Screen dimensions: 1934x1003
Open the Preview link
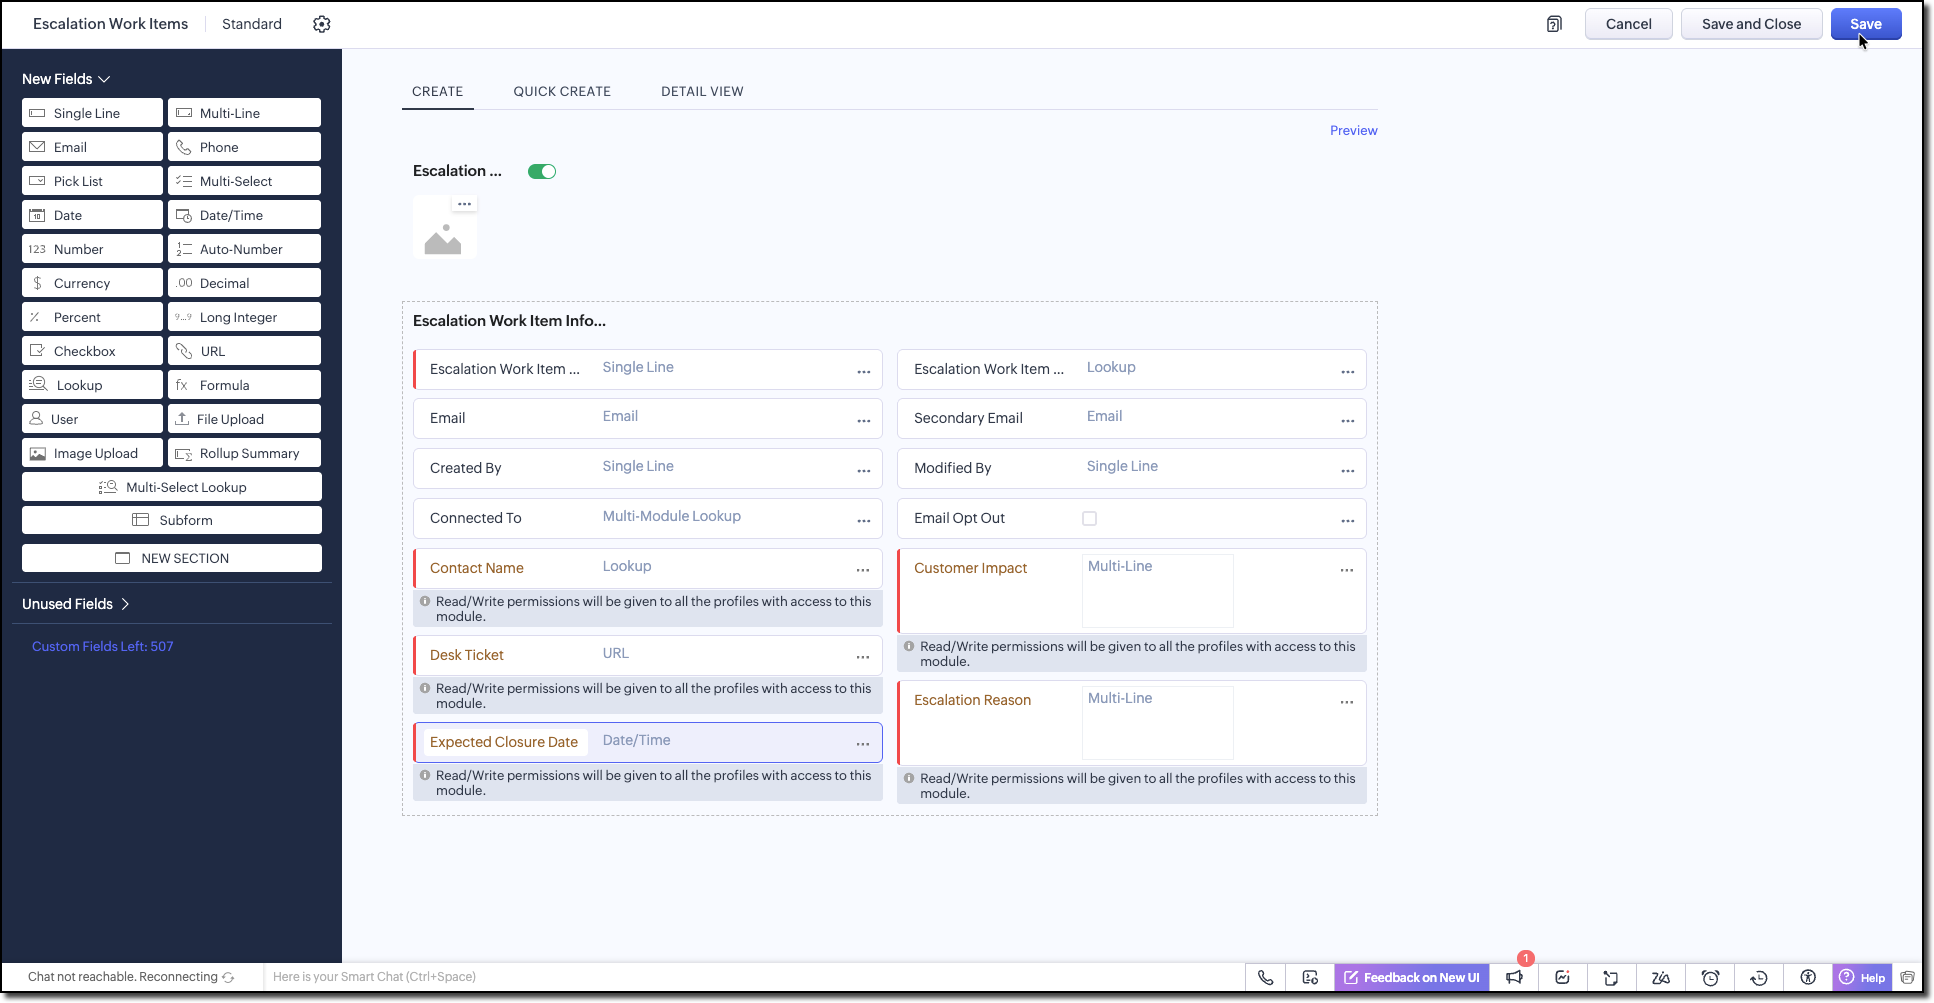(1353, 131)
